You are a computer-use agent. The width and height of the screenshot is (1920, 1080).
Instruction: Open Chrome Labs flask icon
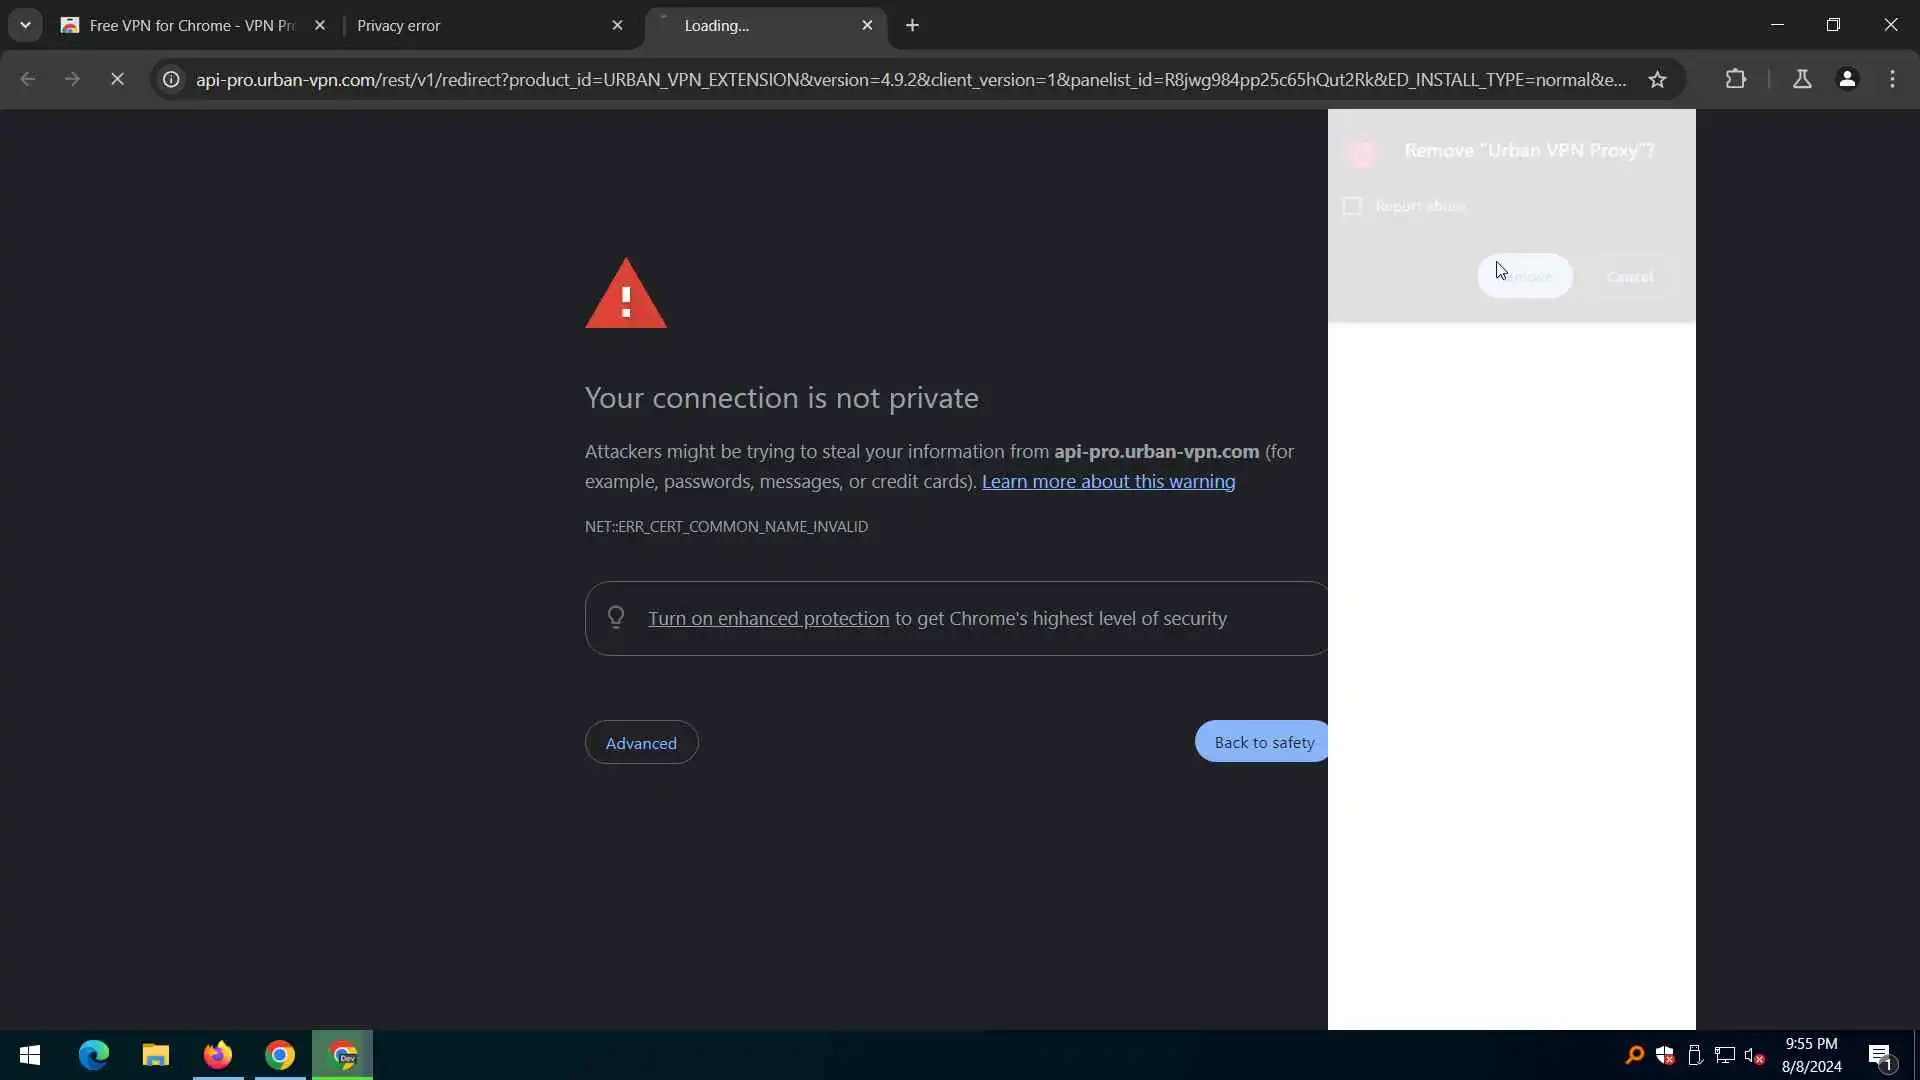point(1802,79)
